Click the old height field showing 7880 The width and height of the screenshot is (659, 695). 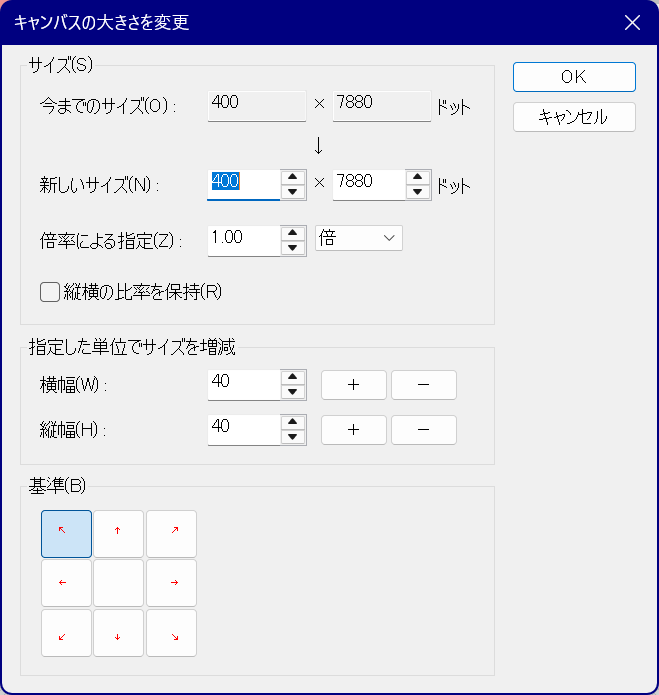pos(382,106)
